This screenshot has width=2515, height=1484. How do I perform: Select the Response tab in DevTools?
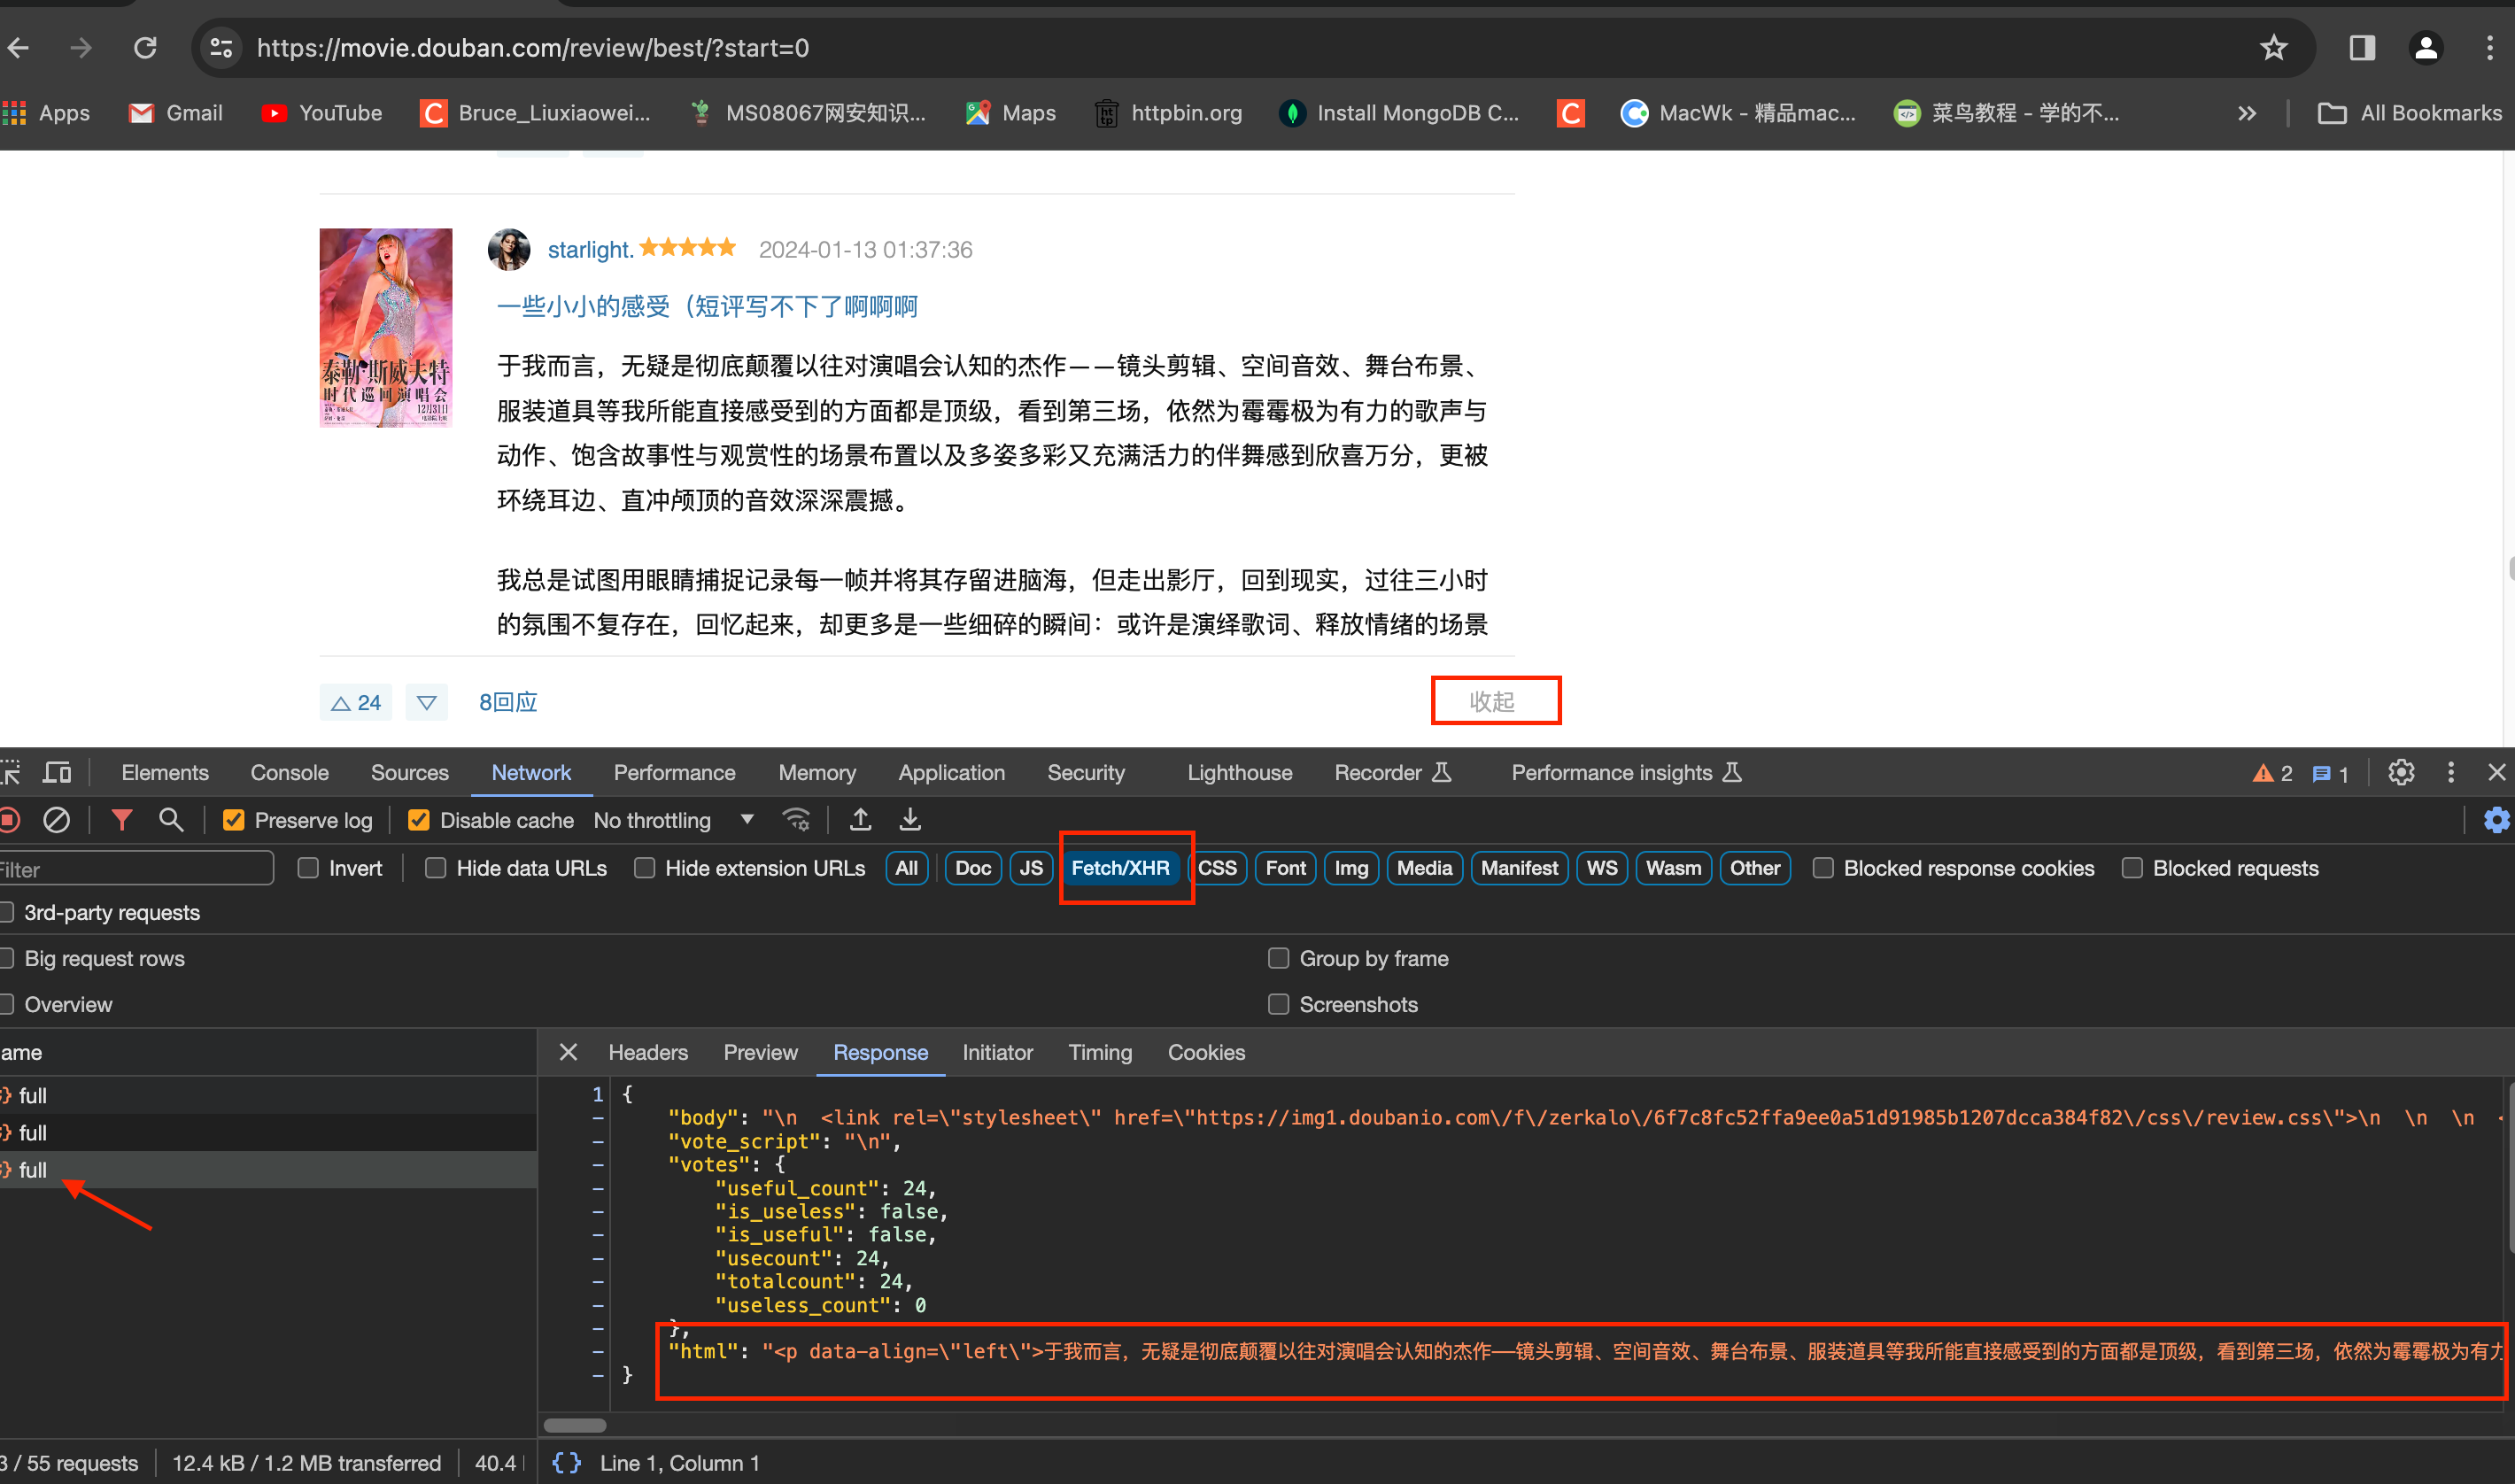879,1051
